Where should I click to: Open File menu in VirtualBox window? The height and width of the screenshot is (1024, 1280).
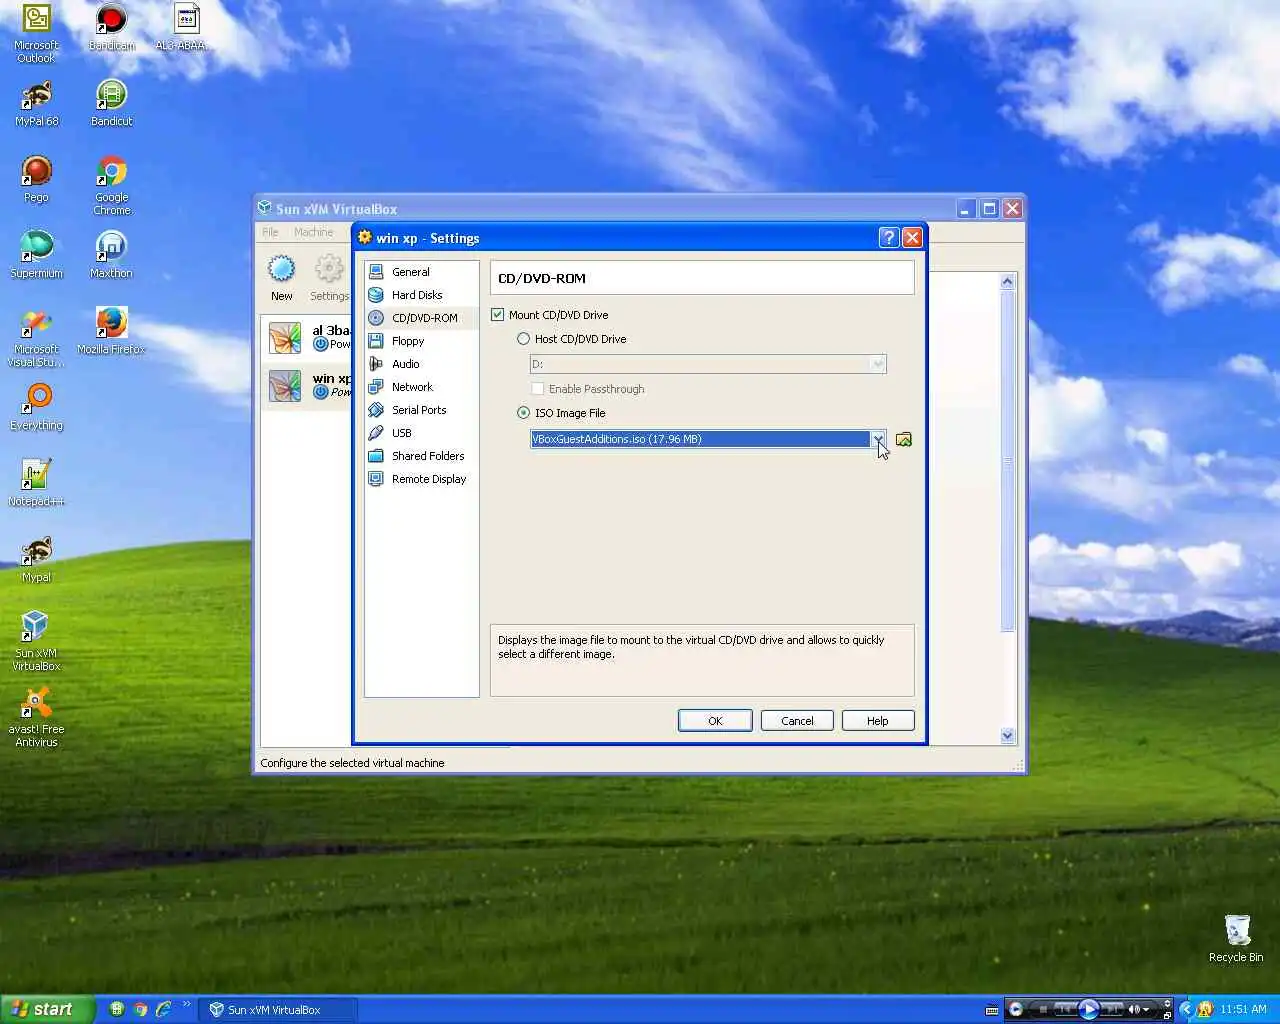pyautogui.click(x=270, y=232)
